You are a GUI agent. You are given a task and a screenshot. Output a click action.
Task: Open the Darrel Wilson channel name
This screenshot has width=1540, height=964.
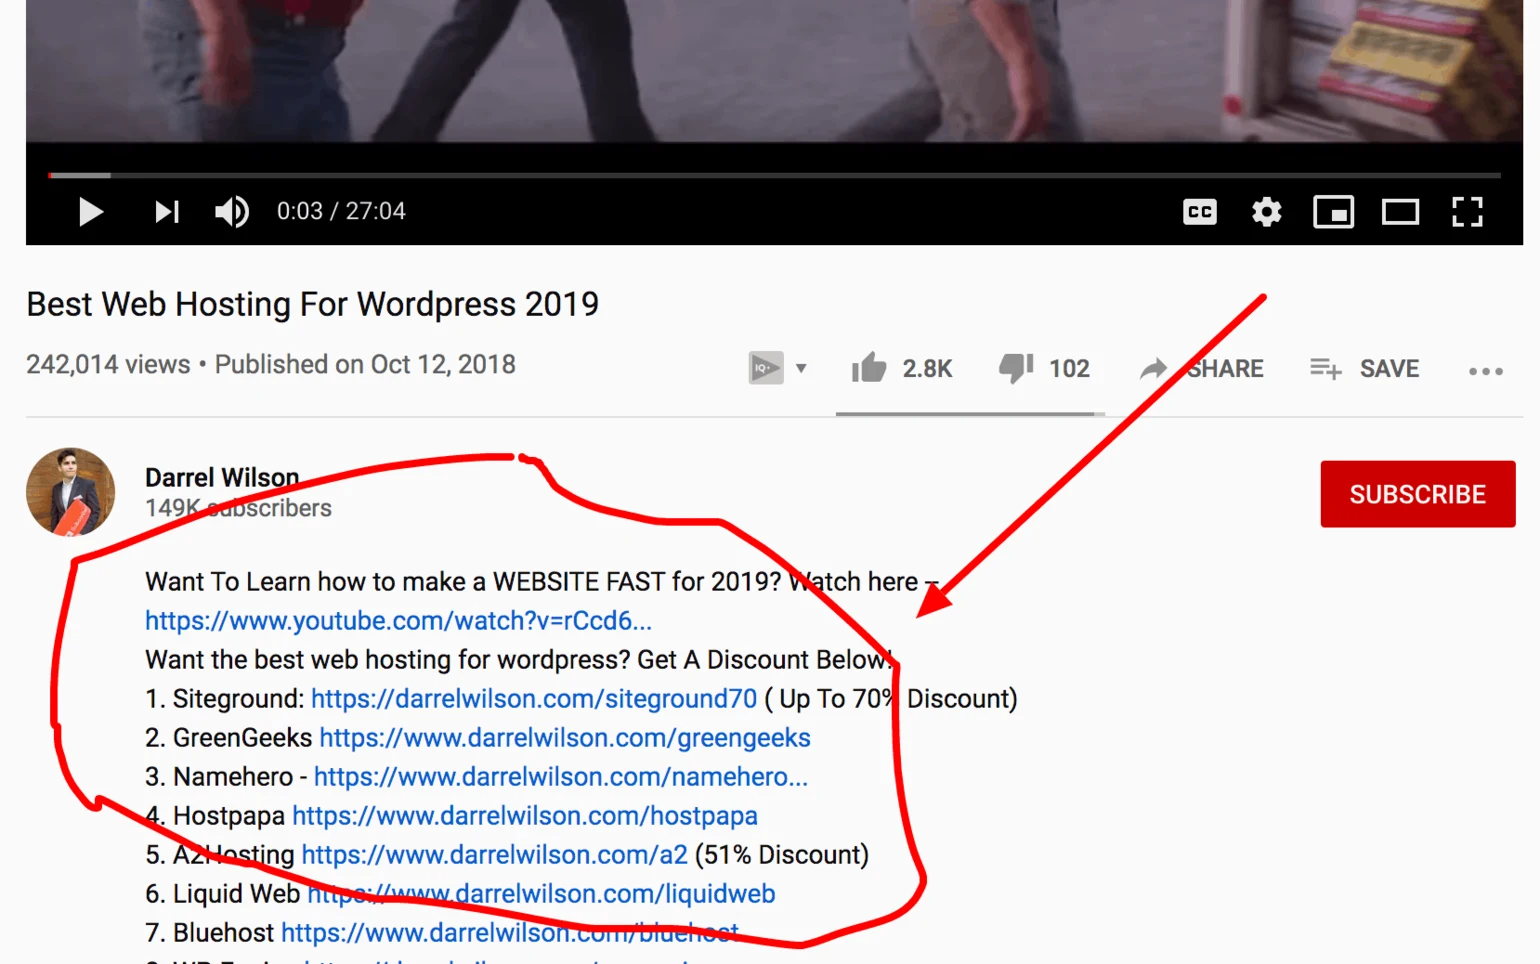[x=222, y=477]
